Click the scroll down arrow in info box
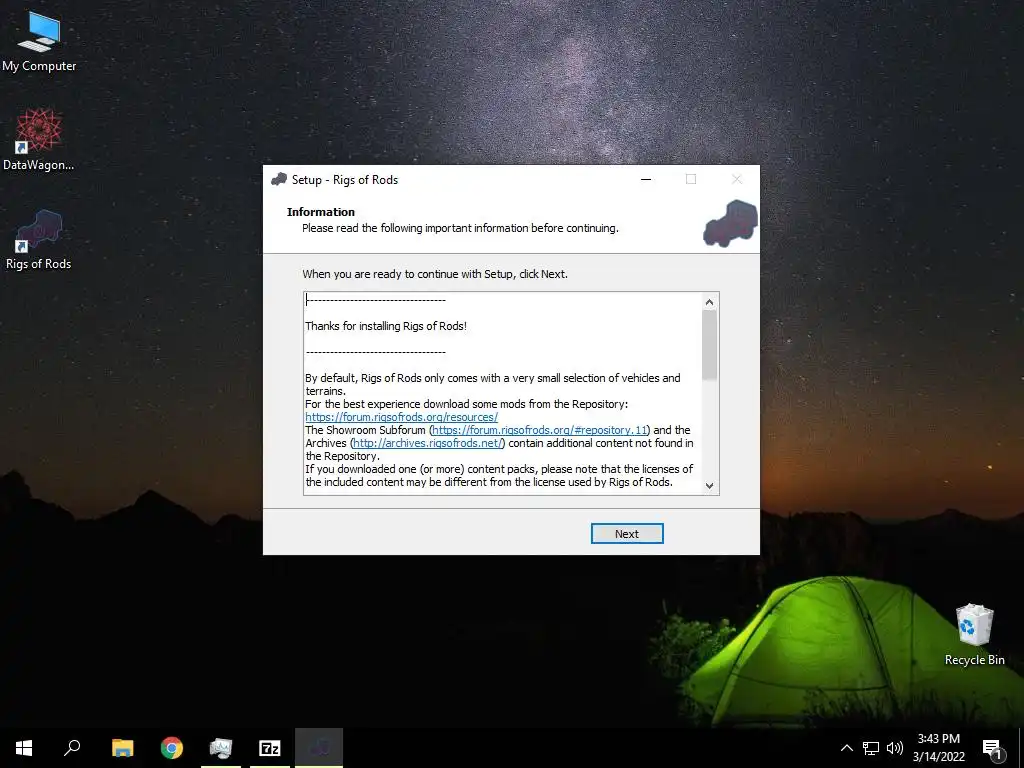Image resolution: width=1024 pixels, height=768 pixels. (710, 485)
